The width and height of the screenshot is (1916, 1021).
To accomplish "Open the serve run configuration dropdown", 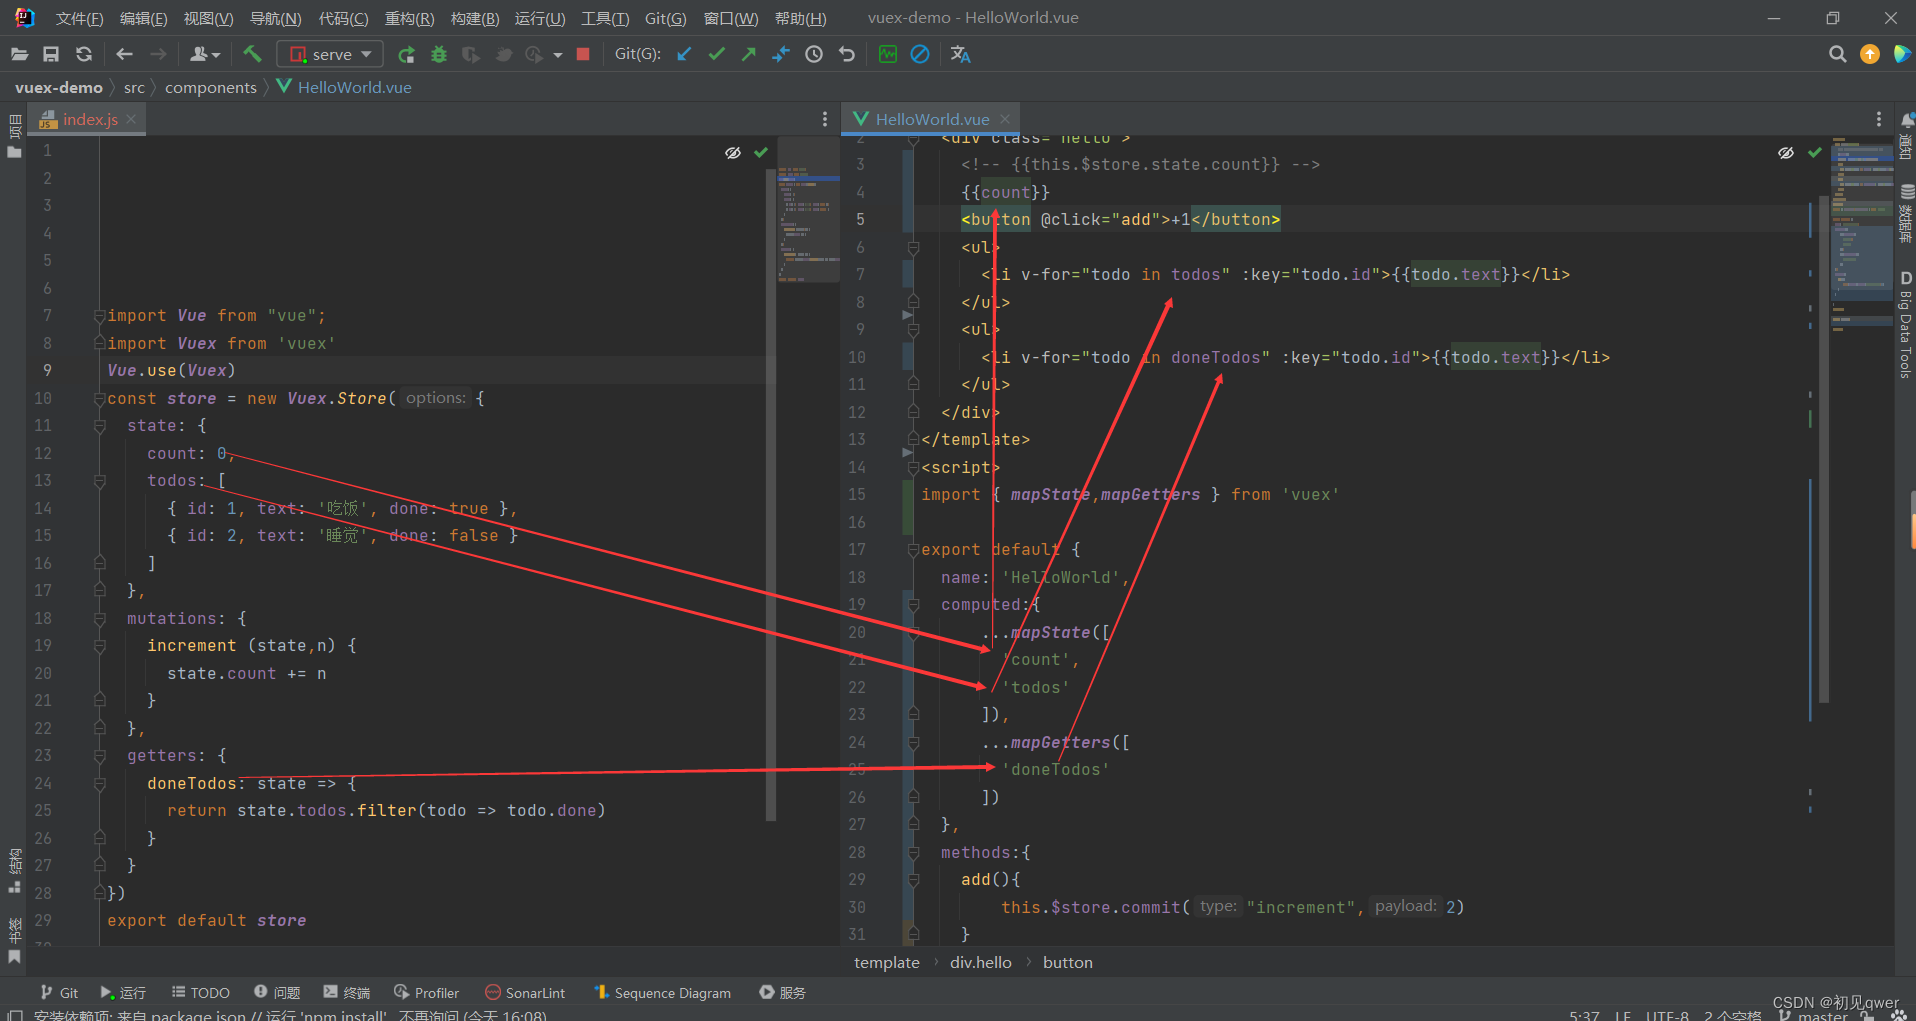I will 330,54.
